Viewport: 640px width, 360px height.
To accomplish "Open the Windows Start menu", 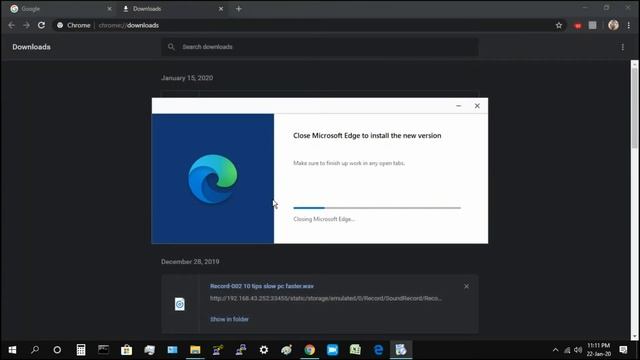I will click(12, 350).
